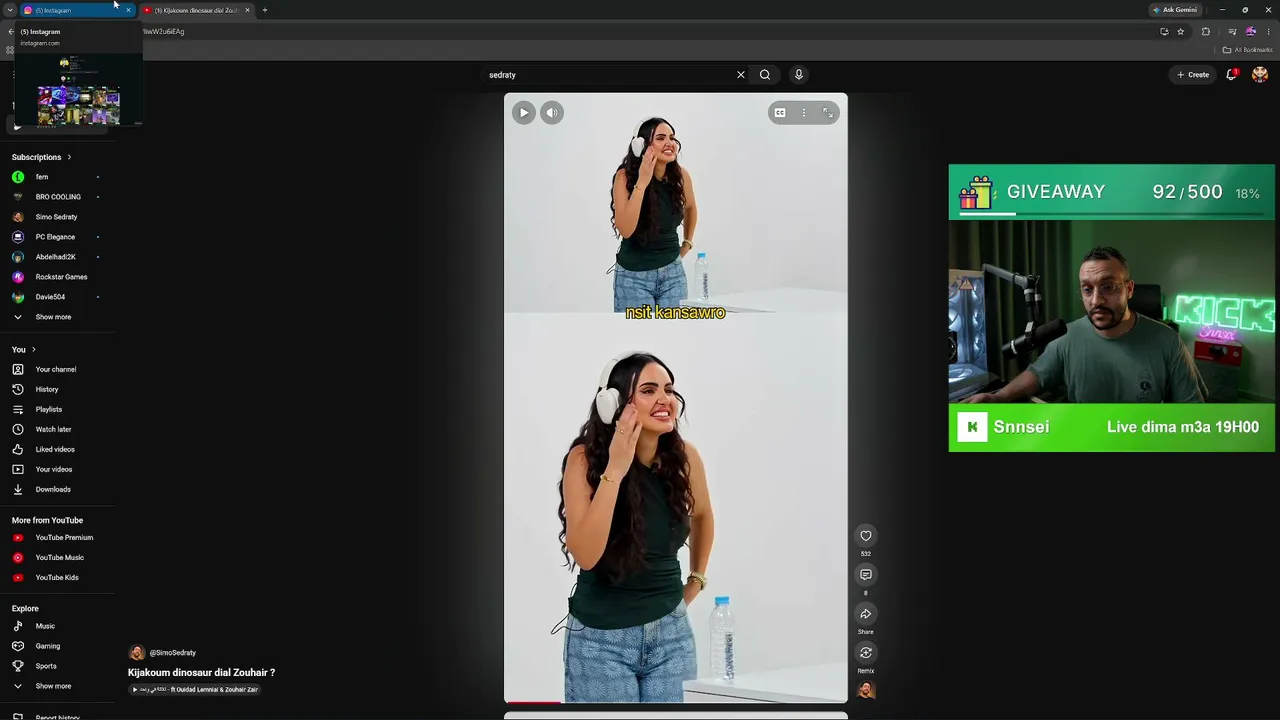Open the Simo Sedraty subscription

[x=58, y=217]
